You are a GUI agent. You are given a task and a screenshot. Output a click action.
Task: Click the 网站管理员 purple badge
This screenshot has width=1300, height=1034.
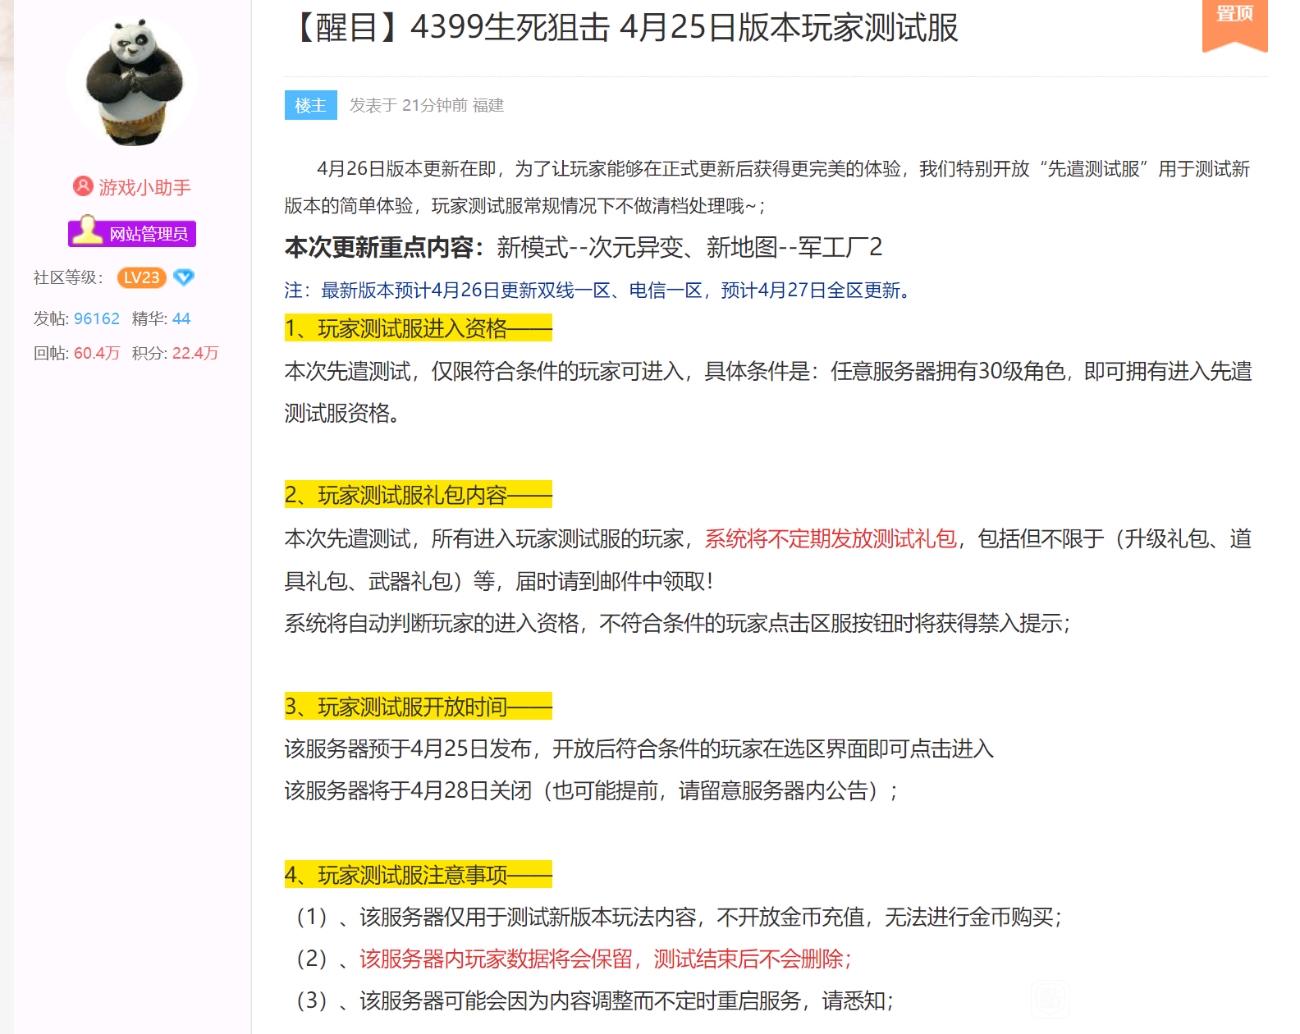coord(131,233)
